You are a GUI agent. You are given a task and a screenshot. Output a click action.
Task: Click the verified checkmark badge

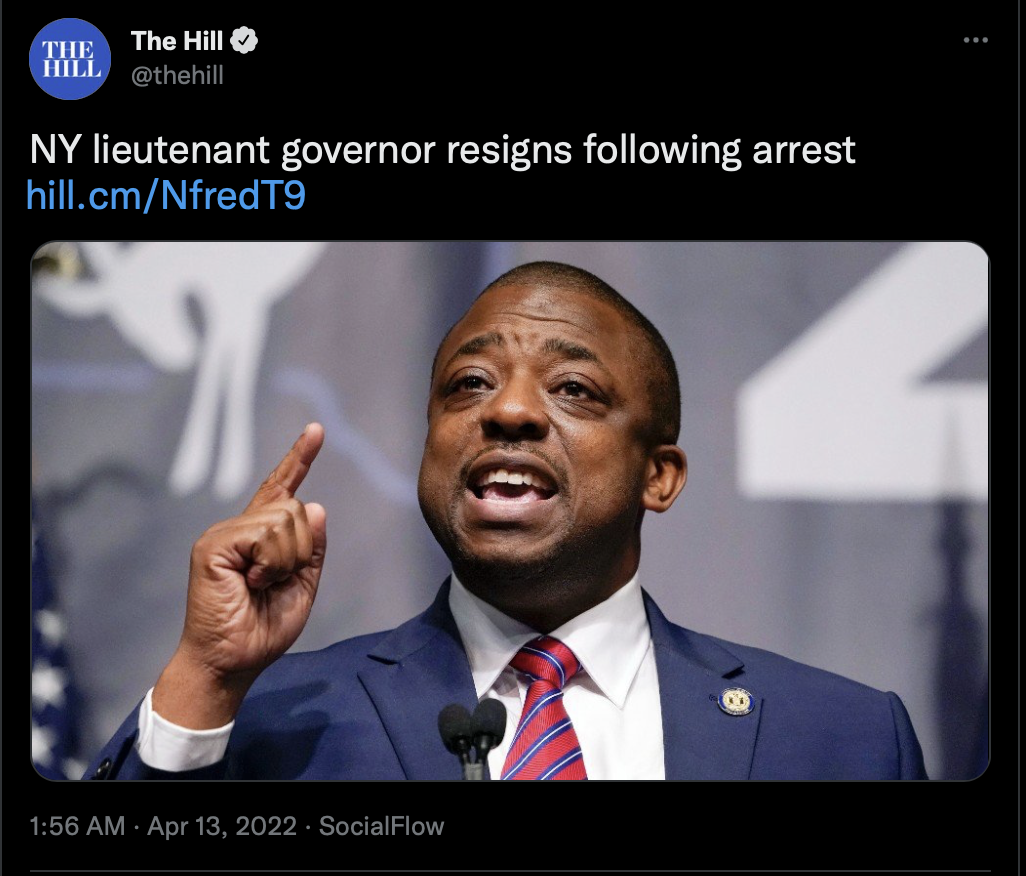[244, 41]
